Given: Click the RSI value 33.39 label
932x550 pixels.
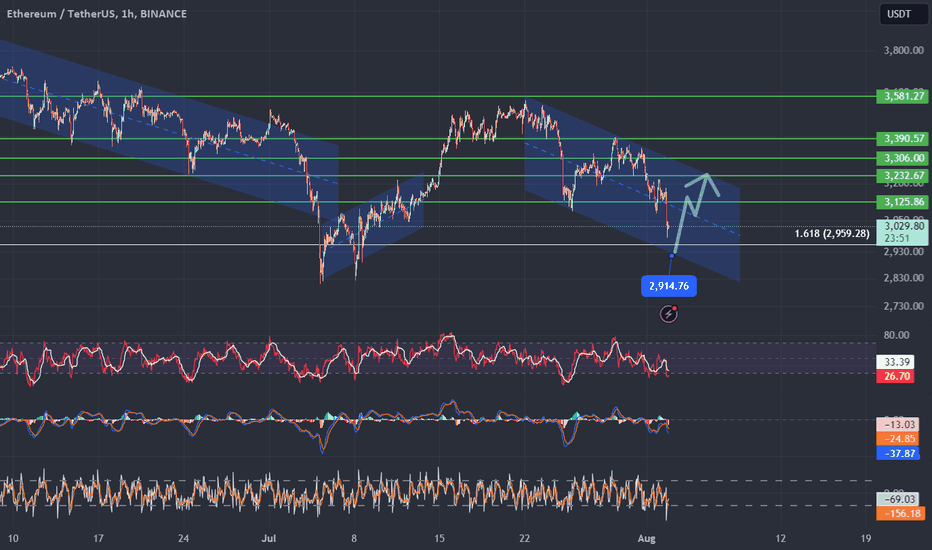Looking at the screenshot, I should coord(896,362).
